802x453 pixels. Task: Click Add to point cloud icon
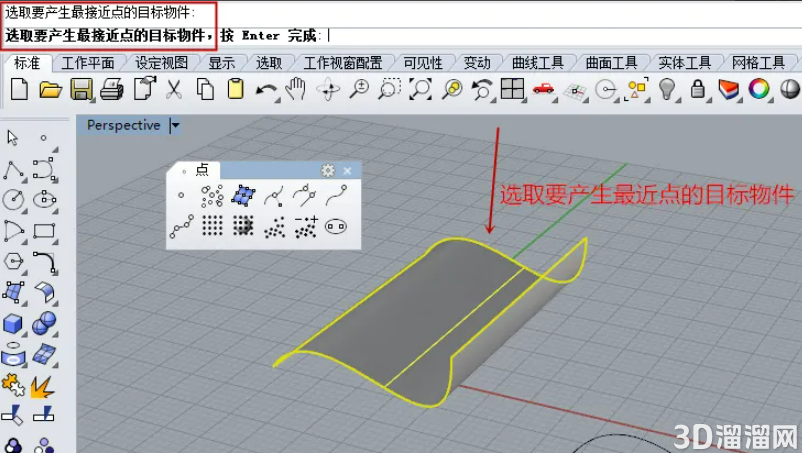306,226
